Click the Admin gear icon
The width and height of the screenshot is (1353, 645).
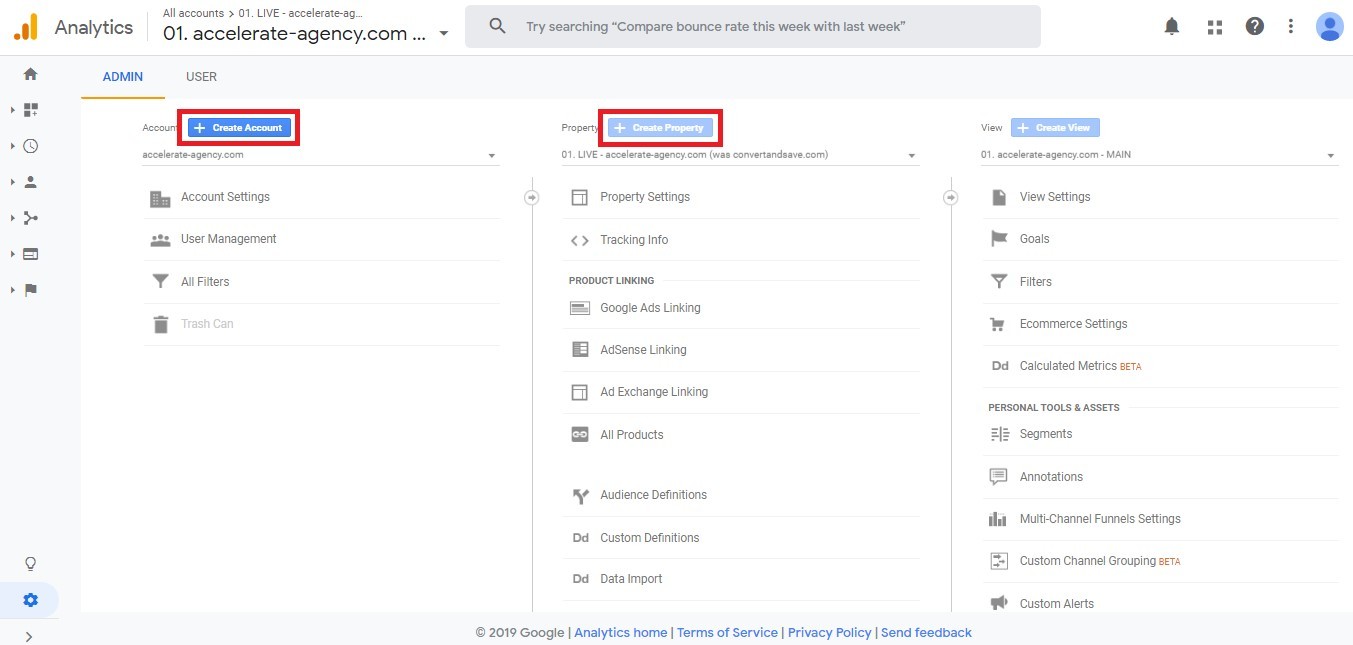pyautogui.click(x=31, y=600)
